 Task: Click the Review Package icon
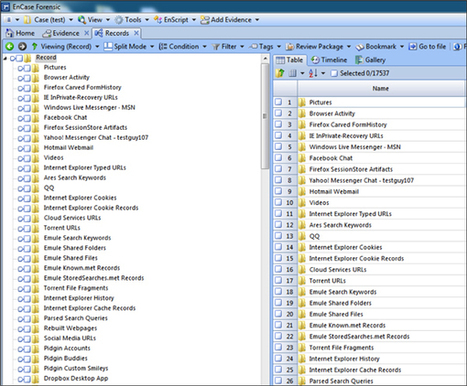(x=290, y=47)
